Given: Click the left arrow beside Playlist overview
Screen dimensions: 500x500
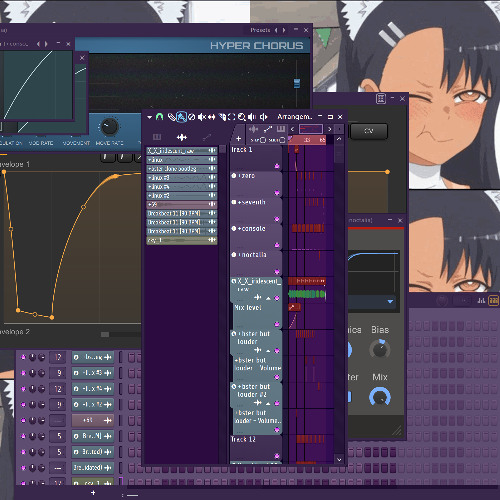Looking at the screenshot, I should coord(292,129).
